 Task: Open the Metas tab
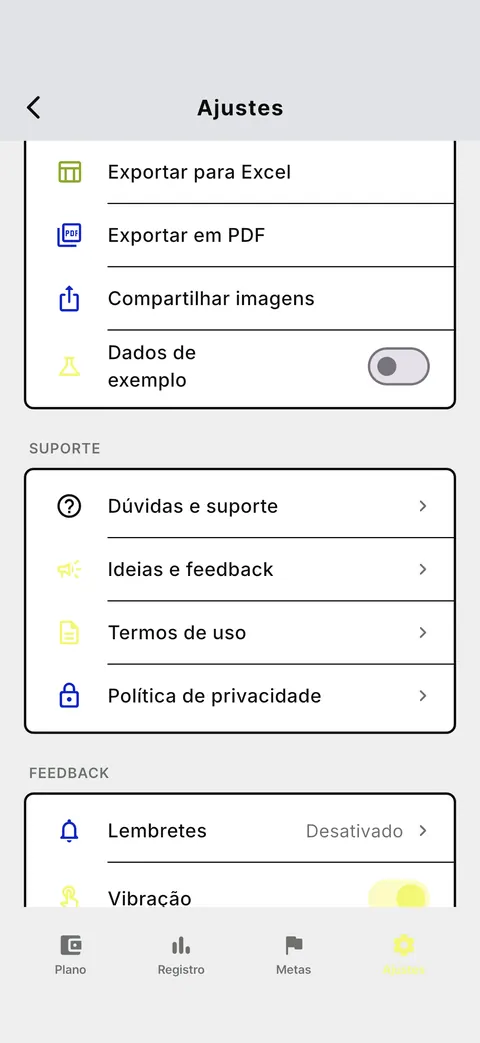(293, 954)
